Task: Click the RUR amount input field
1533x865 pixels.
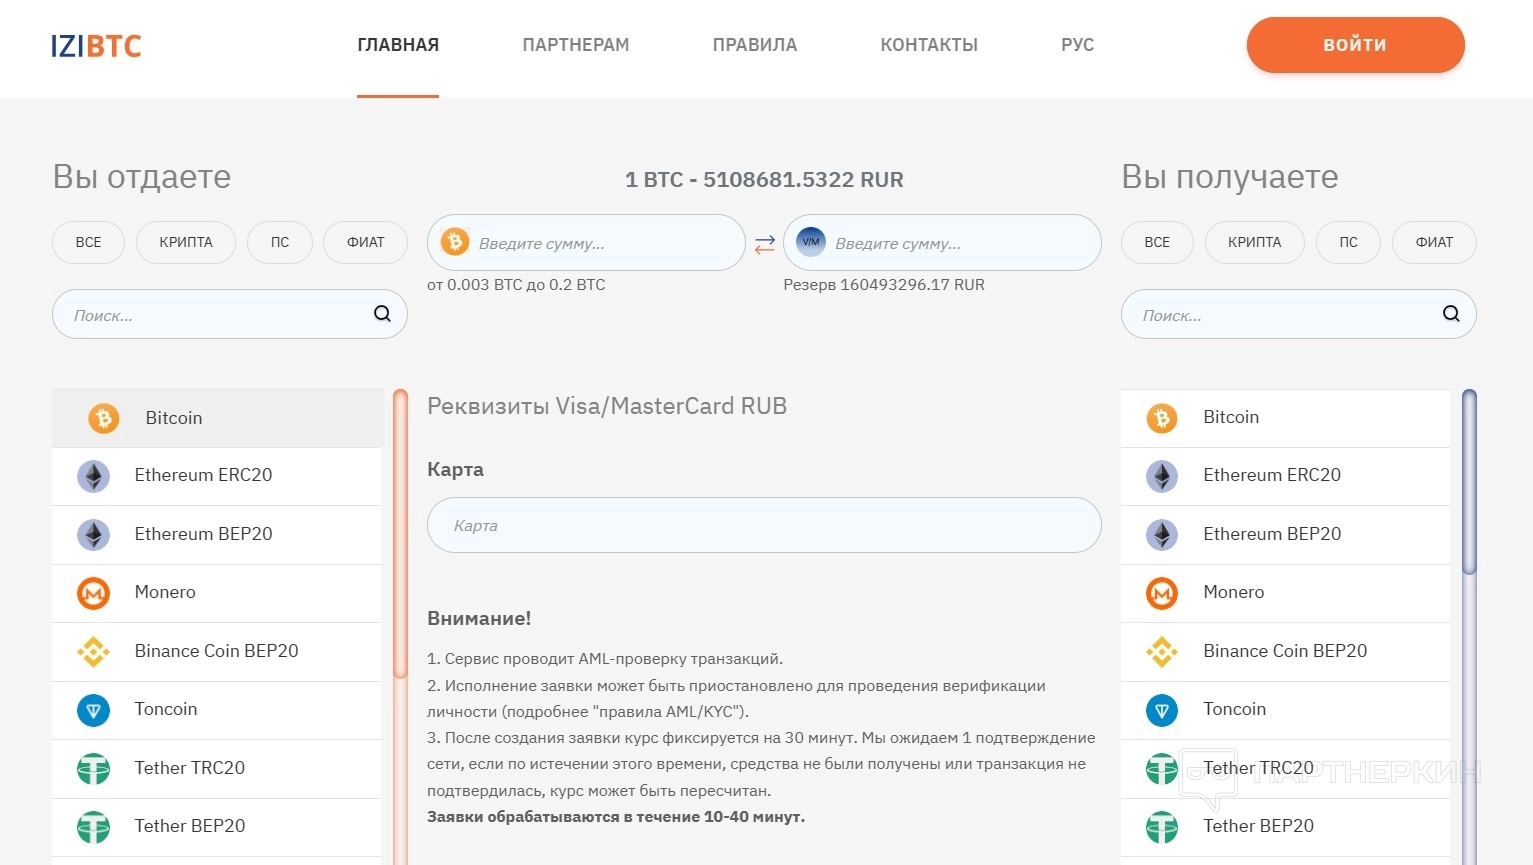Action: click(942, 242)
